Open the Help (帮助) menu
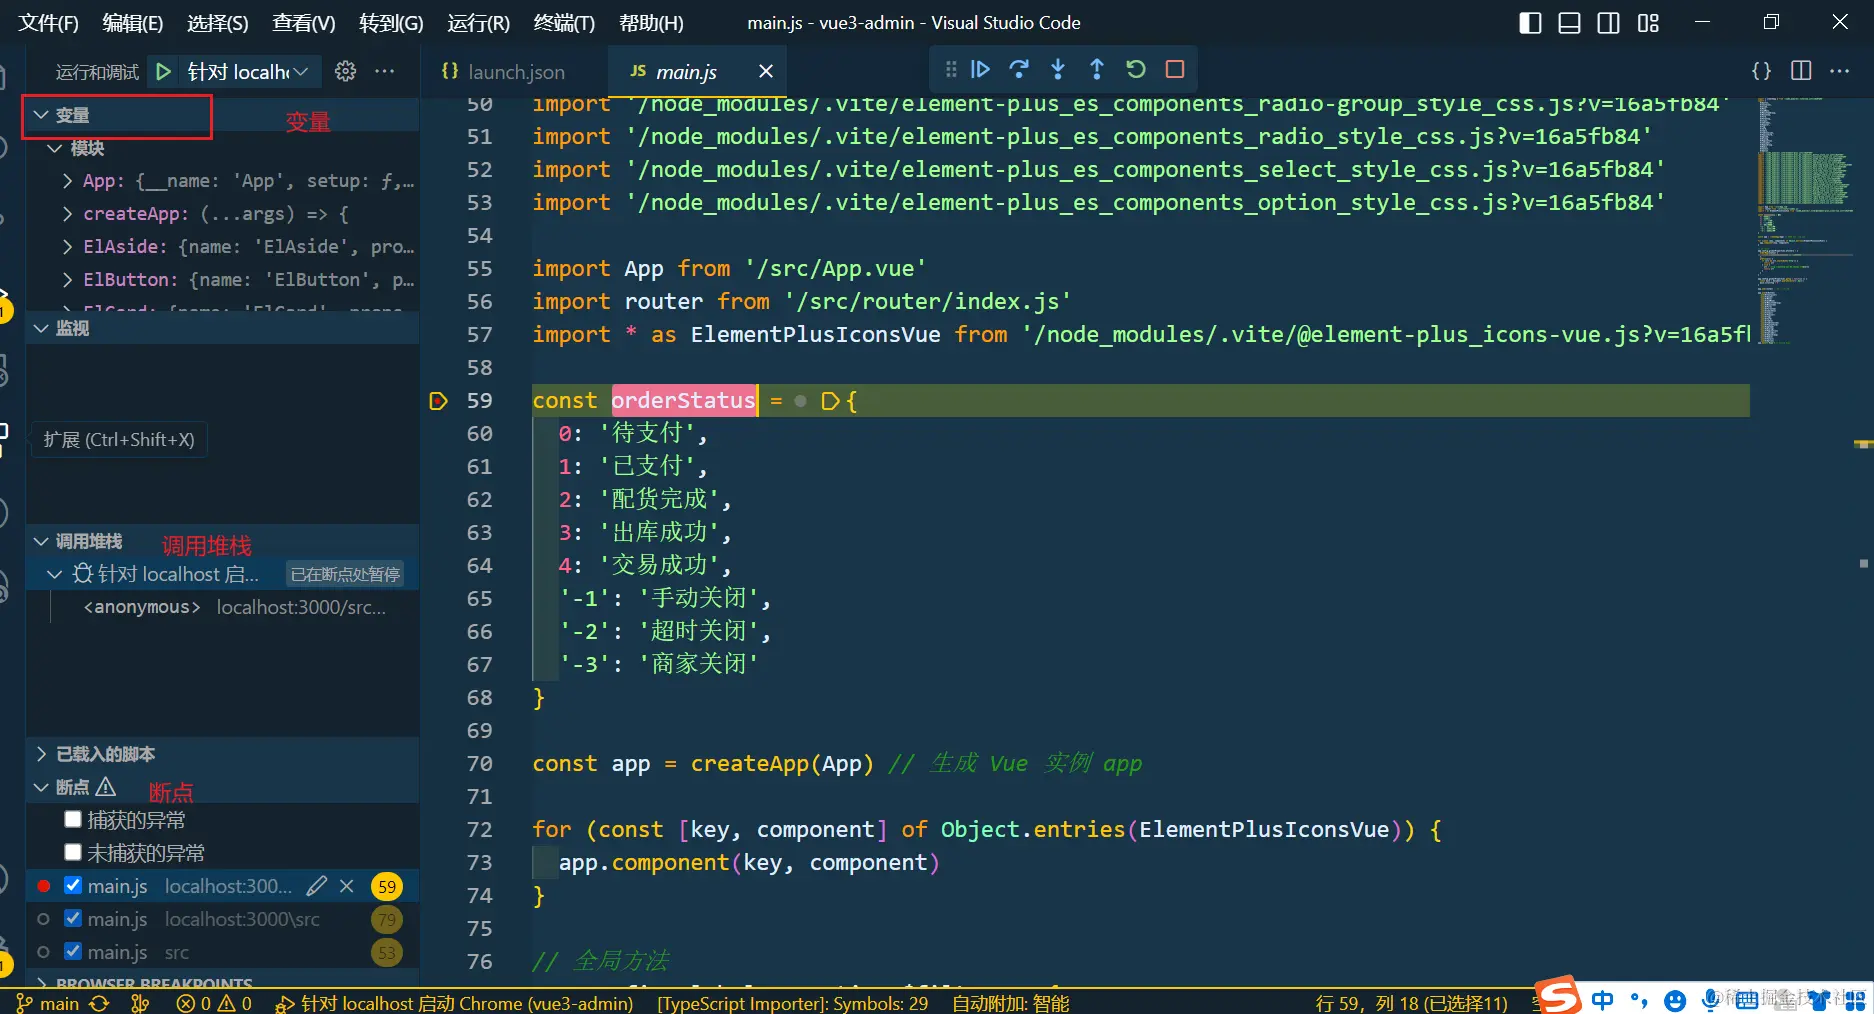Viewport: 1874px width, 1014px height. click(651, 22)
